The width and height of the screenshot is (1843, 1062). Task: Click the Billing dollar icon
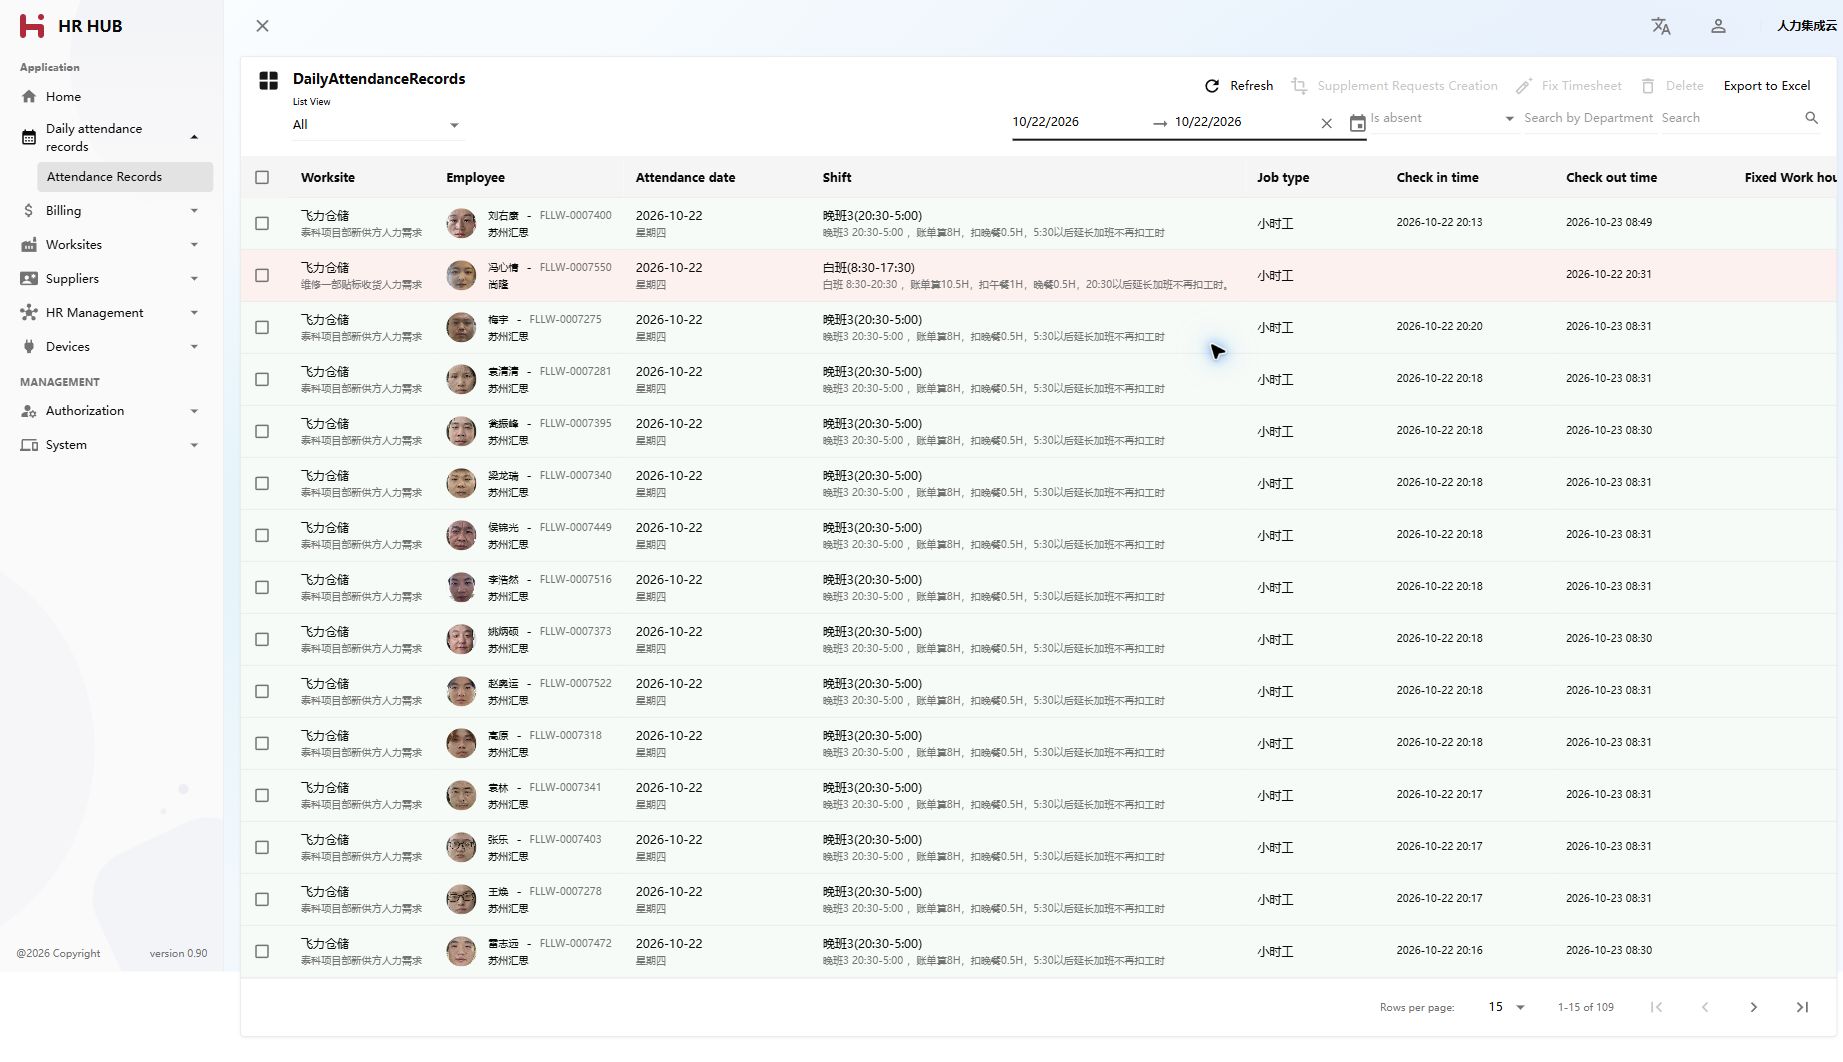(x=29, y=211)
